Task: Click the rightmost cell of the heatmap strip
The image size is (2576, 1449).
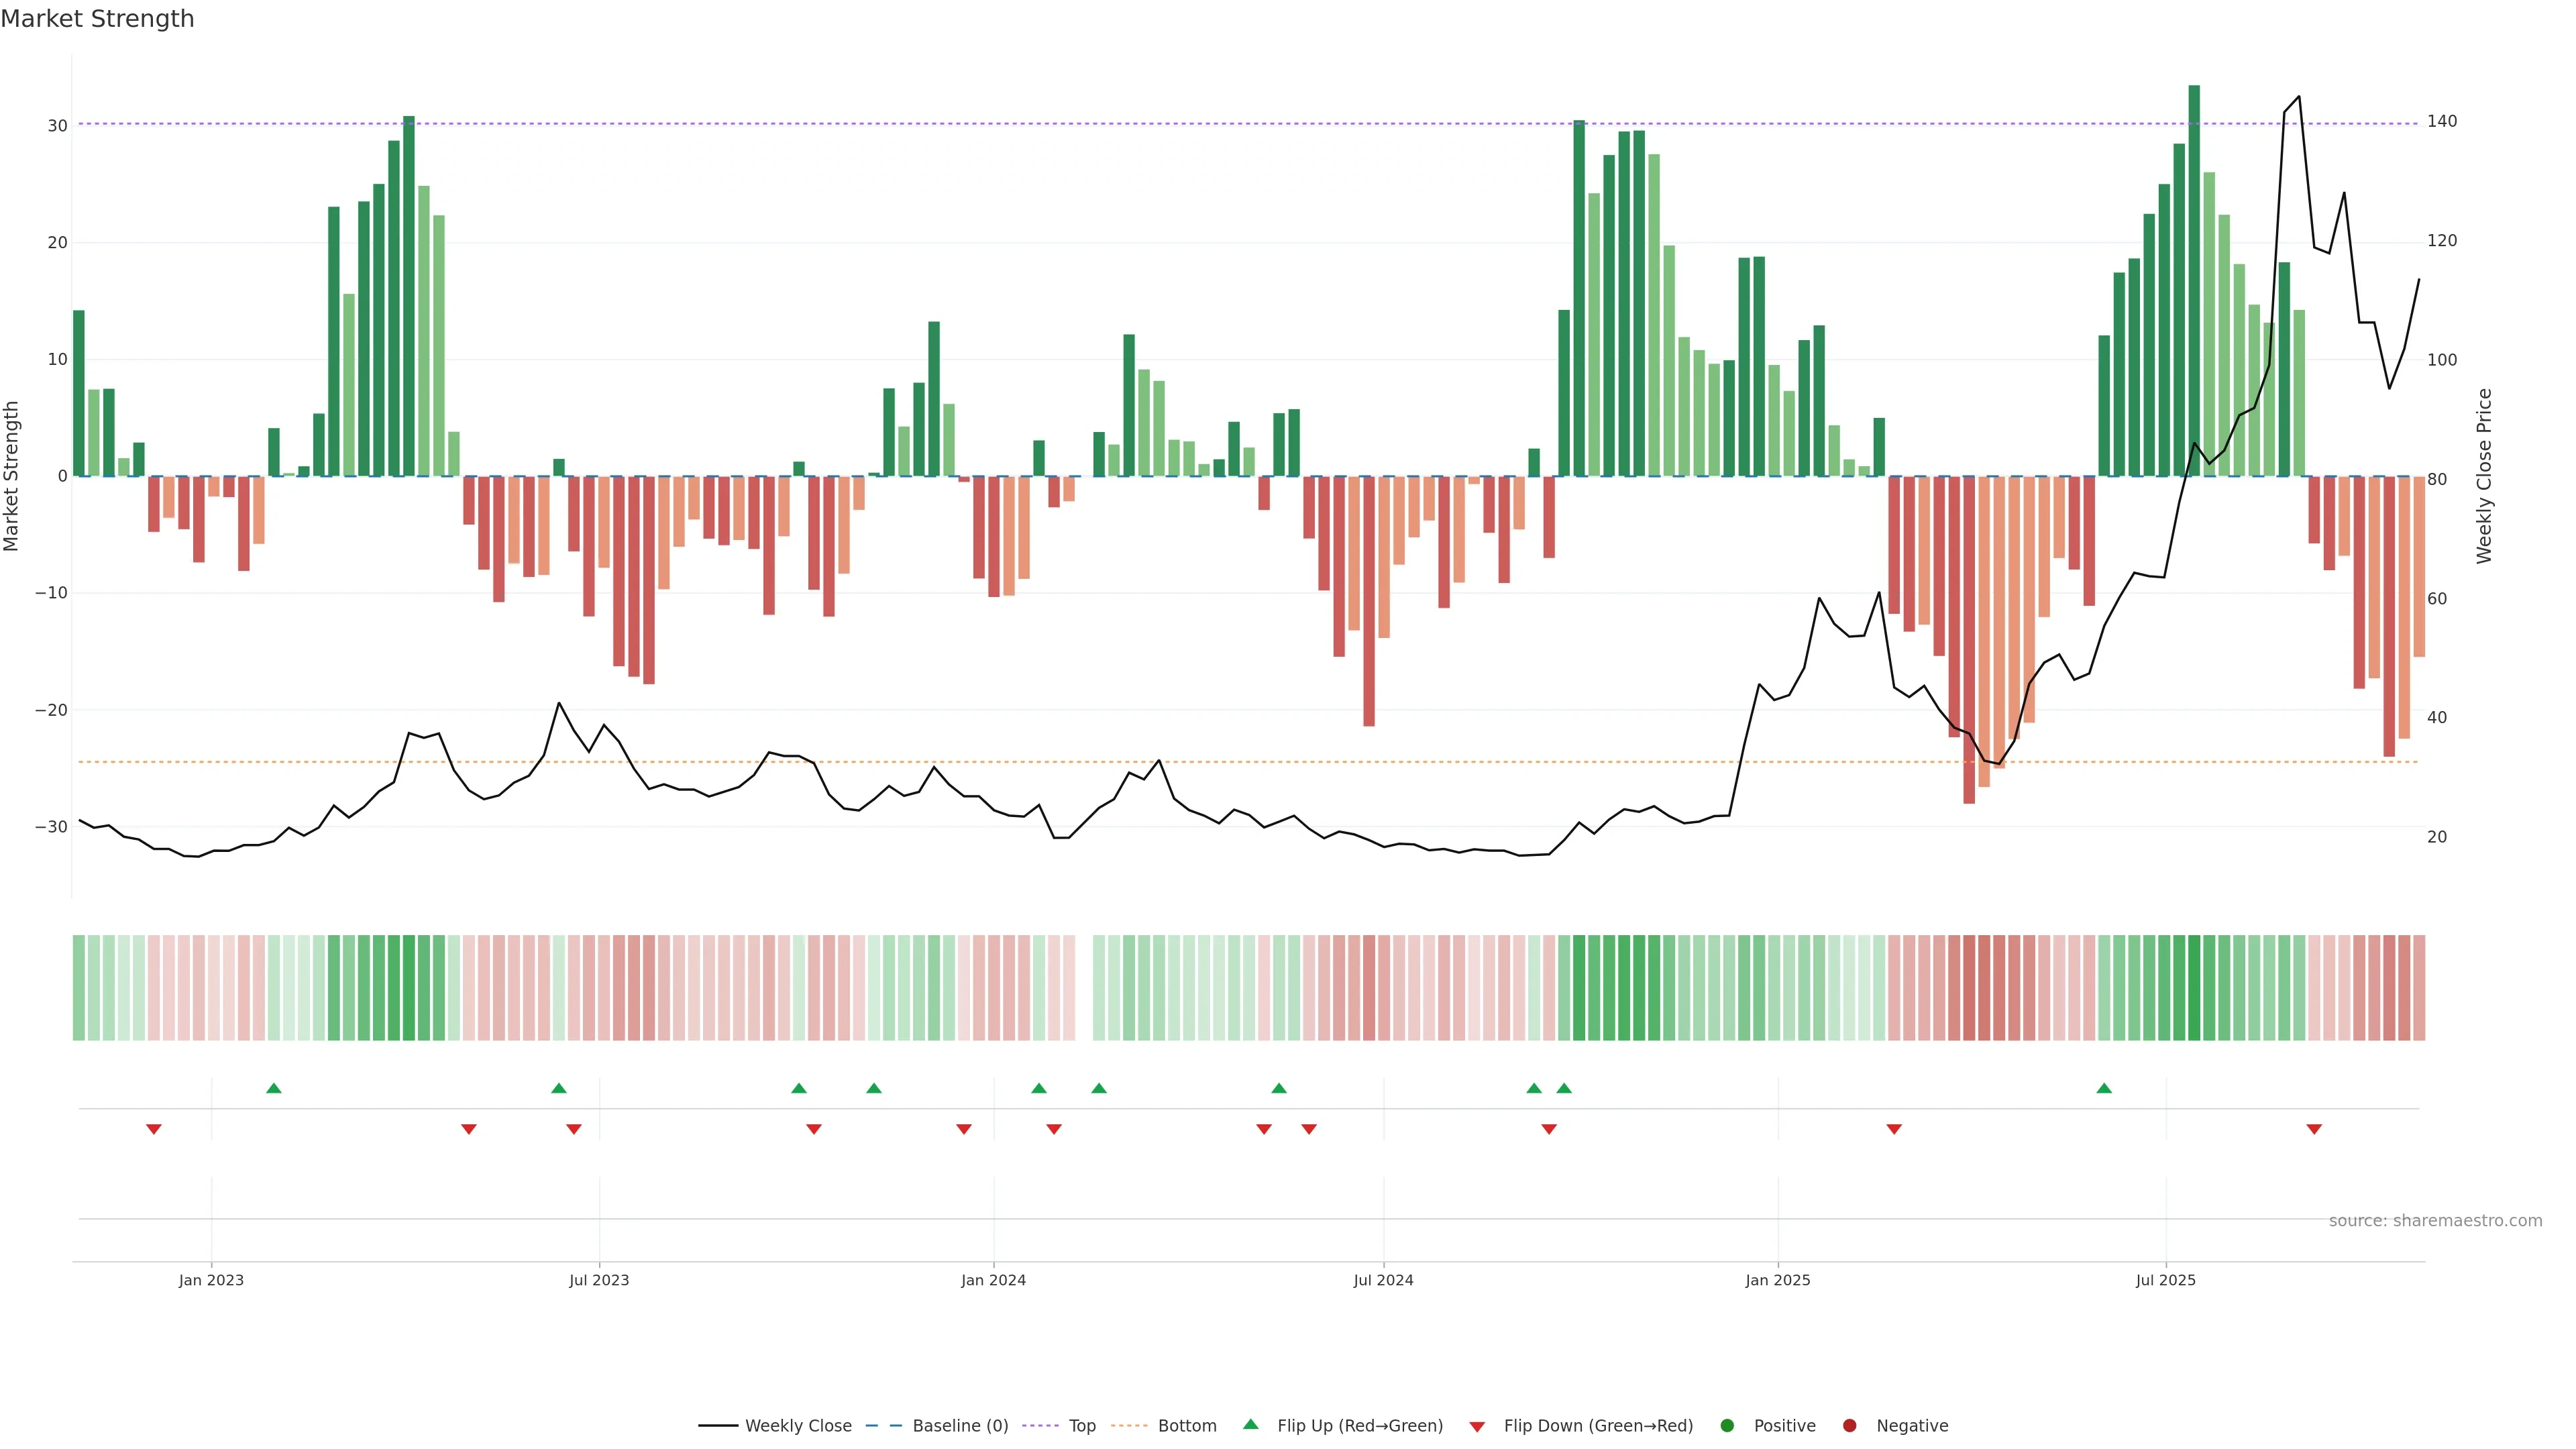Action: click(2419, 988)
